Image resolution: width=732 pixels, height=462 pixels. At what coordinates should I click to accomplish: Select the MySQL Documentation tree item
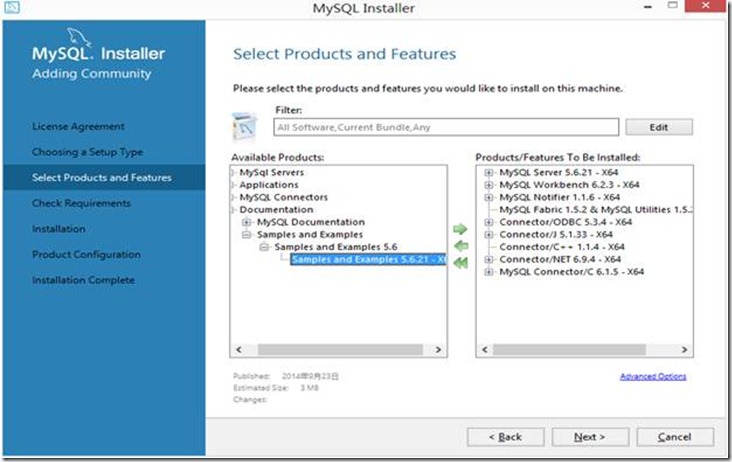pos(310,222)
